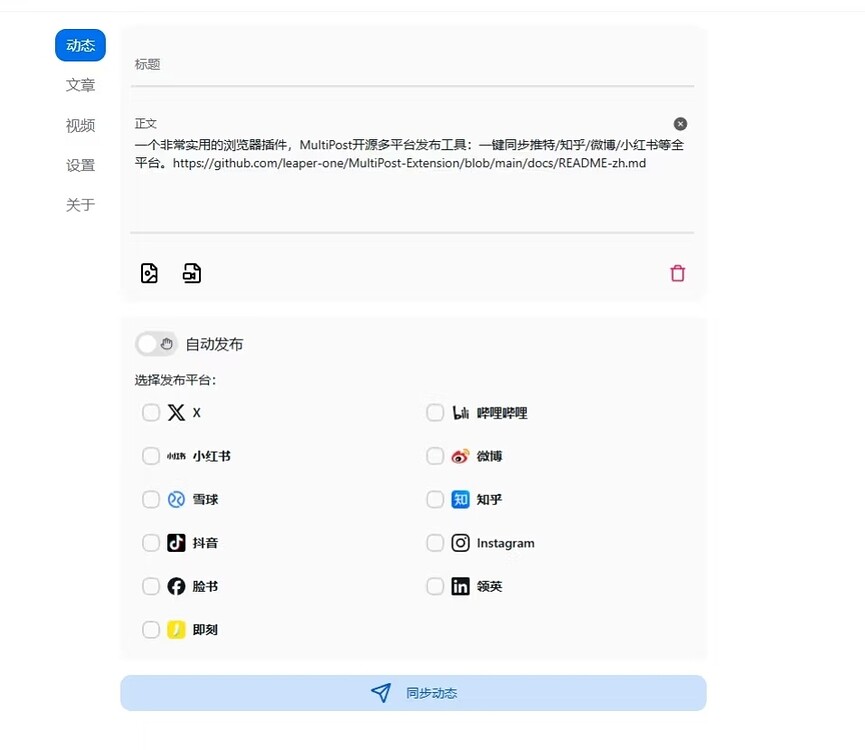
Task: Click the Instagram logo icon
Action: tap(461, 543)
